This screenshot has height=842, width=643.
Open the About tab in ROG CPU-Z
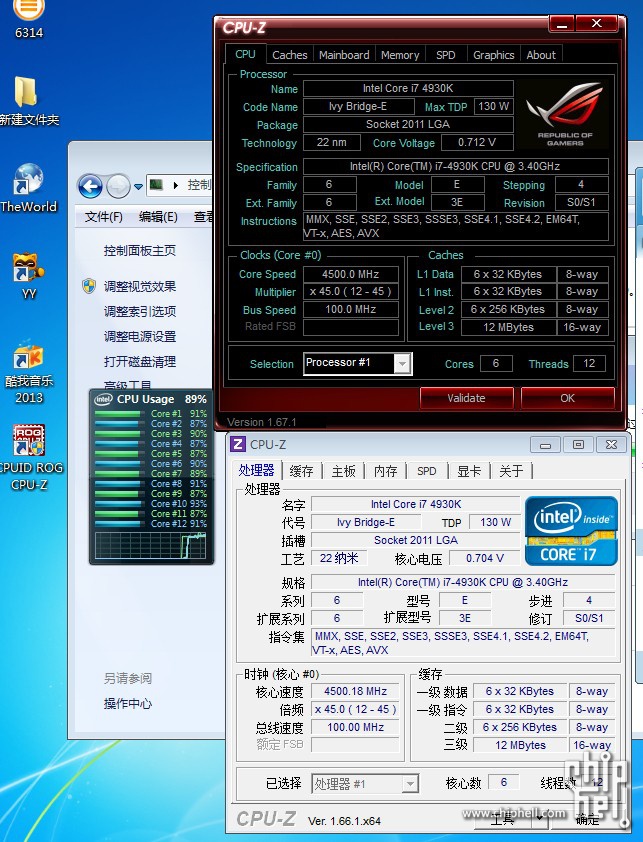540,55
